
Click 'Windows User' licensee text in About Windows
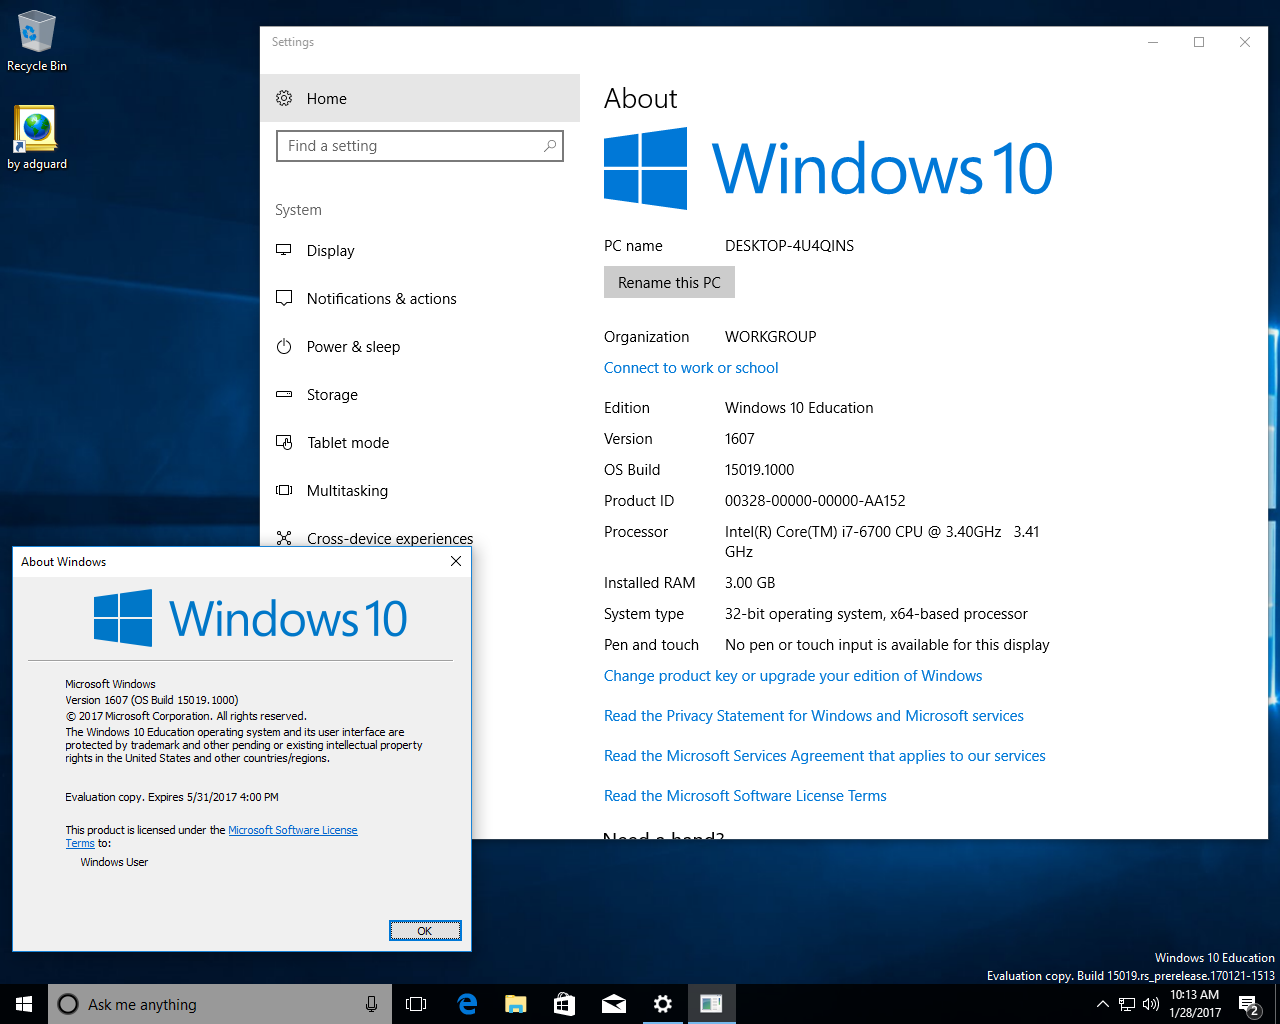point(114,862)
